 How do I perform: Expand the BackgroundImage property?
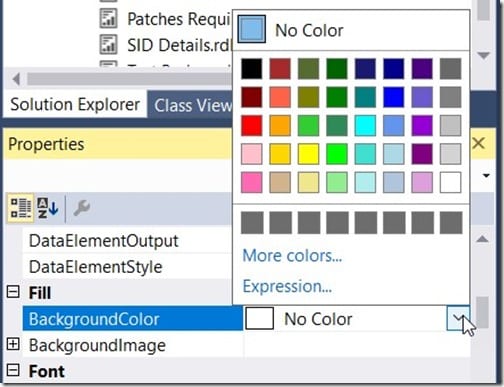pos(13,344)
